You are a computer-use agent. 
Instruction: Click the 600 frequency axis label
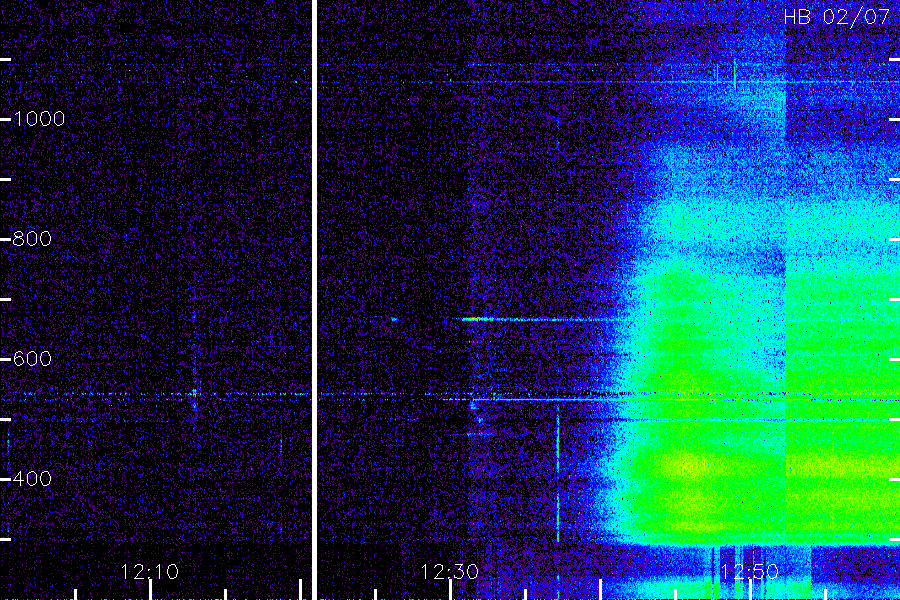click(x=32, y=359)
